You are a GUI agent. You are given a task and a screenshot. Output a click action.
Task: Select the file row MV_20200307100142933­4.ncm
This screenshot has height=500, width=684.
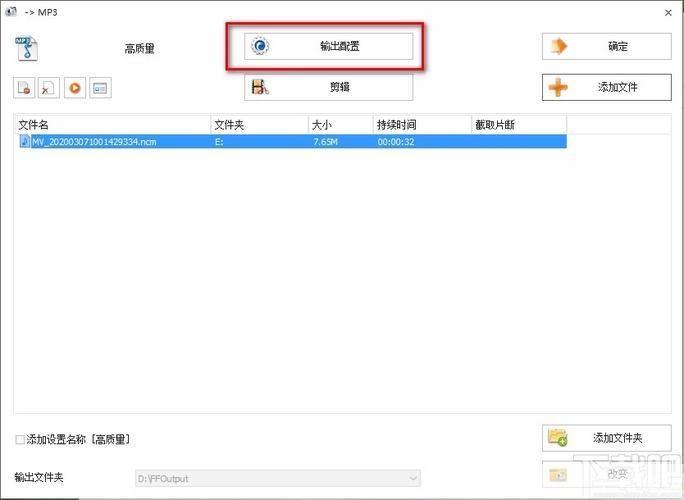click(x=291, y=141)
